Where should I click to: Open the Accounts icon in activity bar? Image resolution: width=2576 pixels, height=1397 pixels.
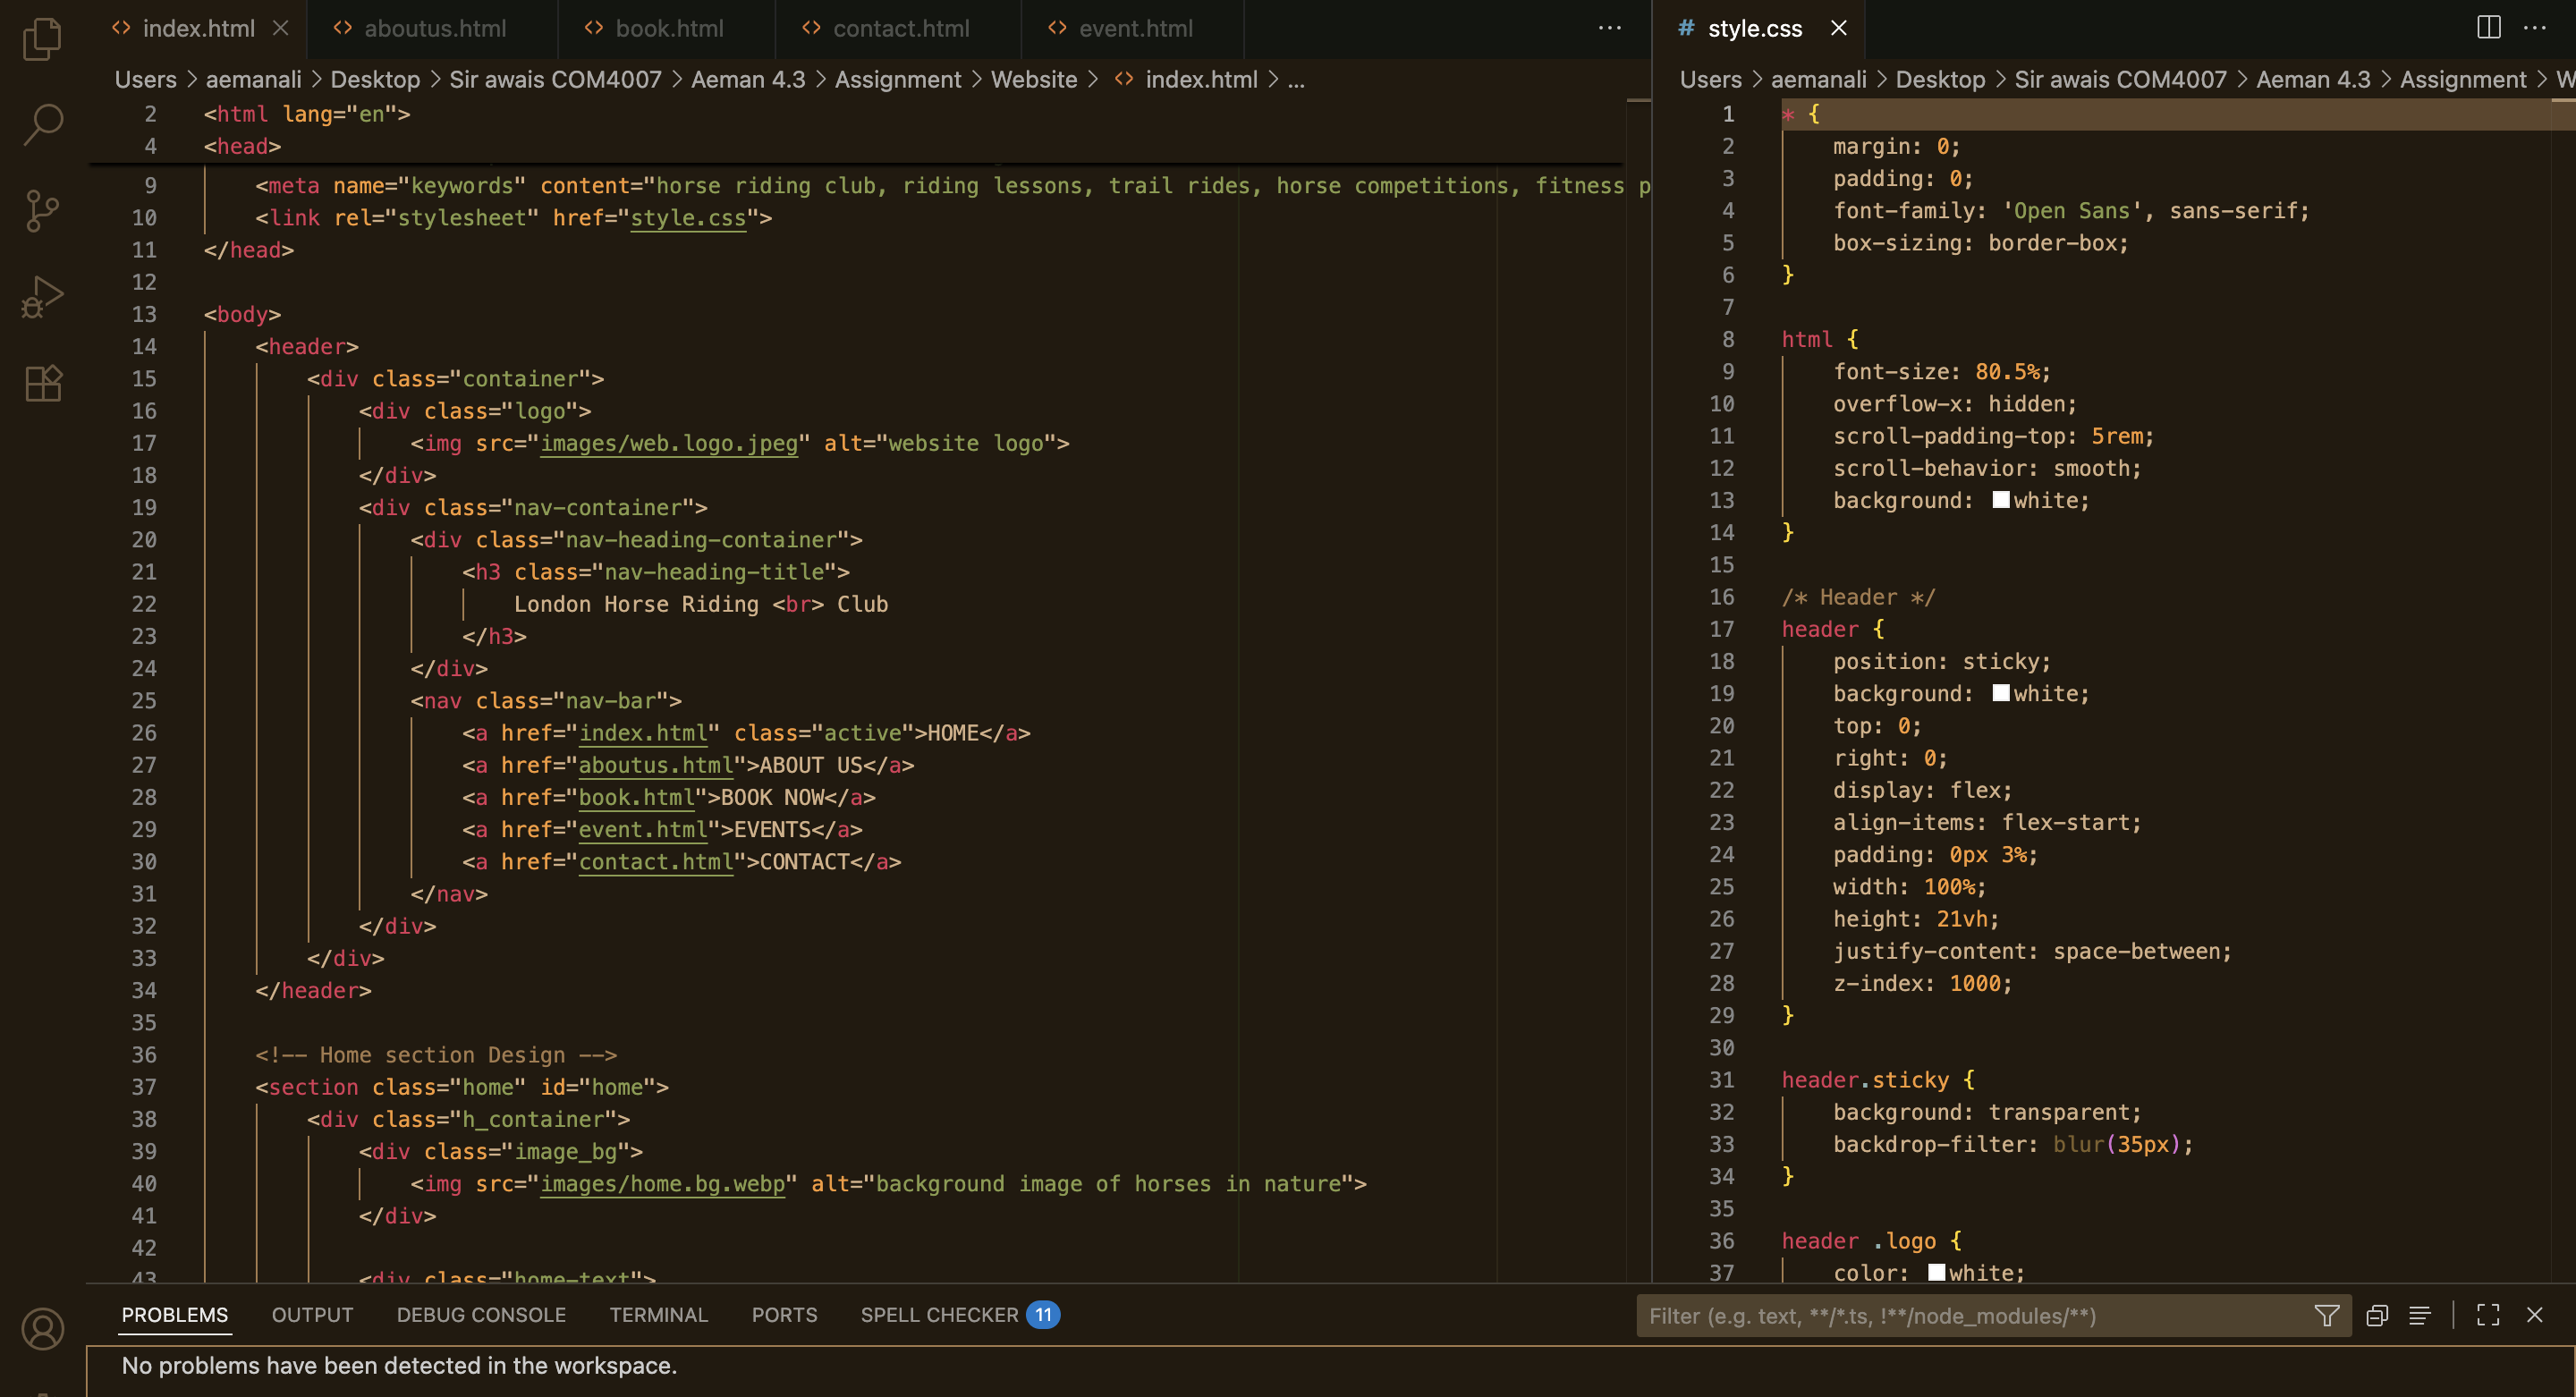(42, 1329)
